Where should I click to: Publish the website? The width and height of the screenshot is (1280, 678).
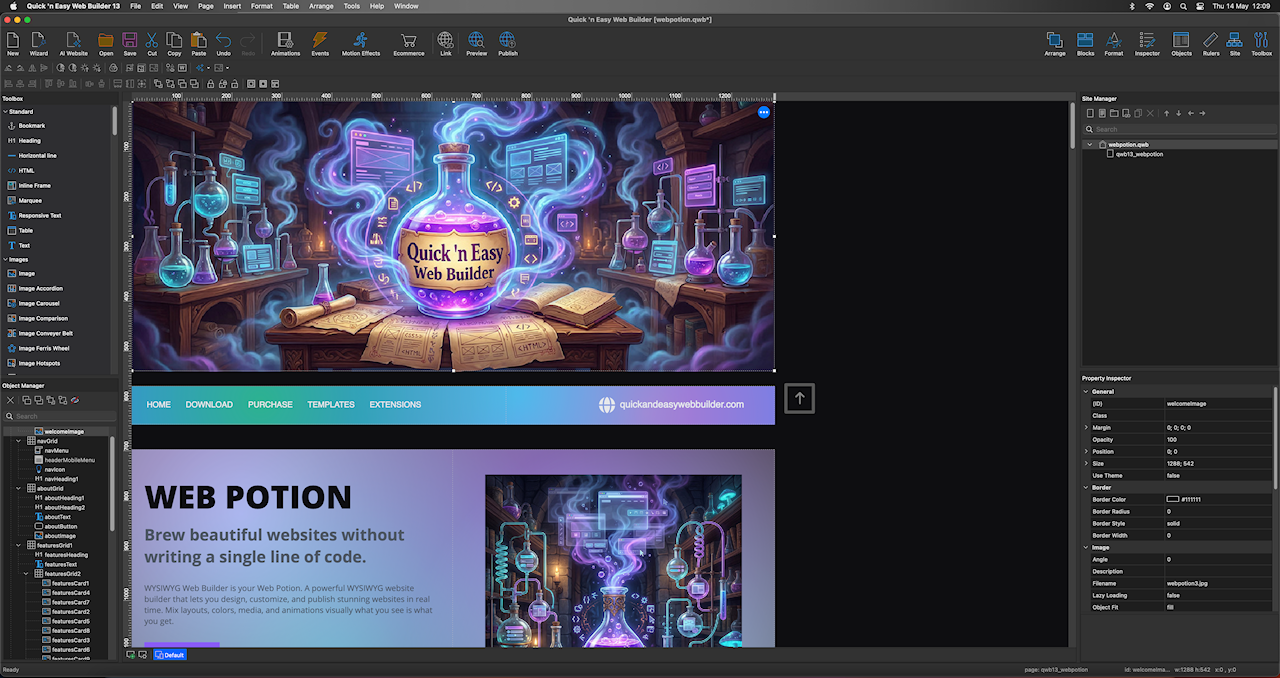tap(508, 43)
